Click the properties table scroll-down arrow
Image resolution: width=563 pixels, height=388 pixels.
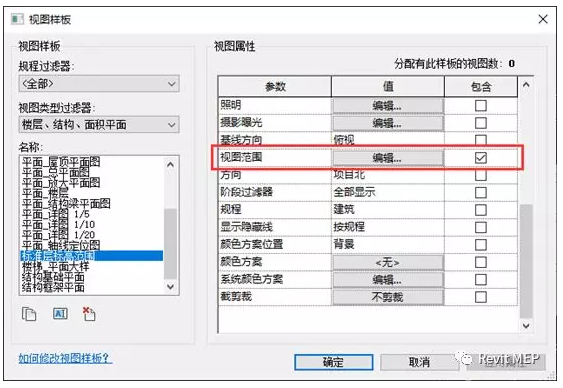click(x=526, y=326)
